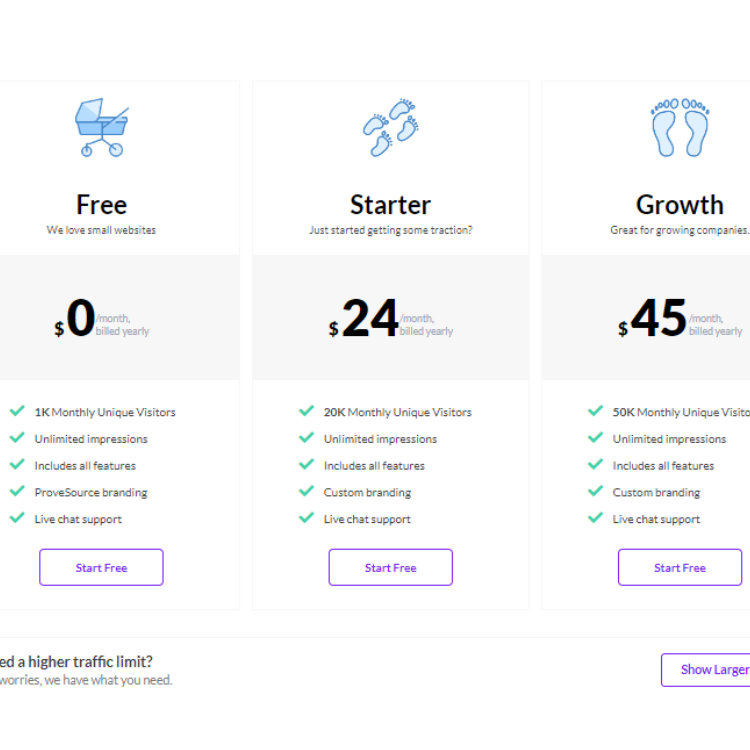Click checkmark beside 1K Monthly Unique Visitors
The width and height of the screenshot is (750, 750).
click(x=17, y=411)
